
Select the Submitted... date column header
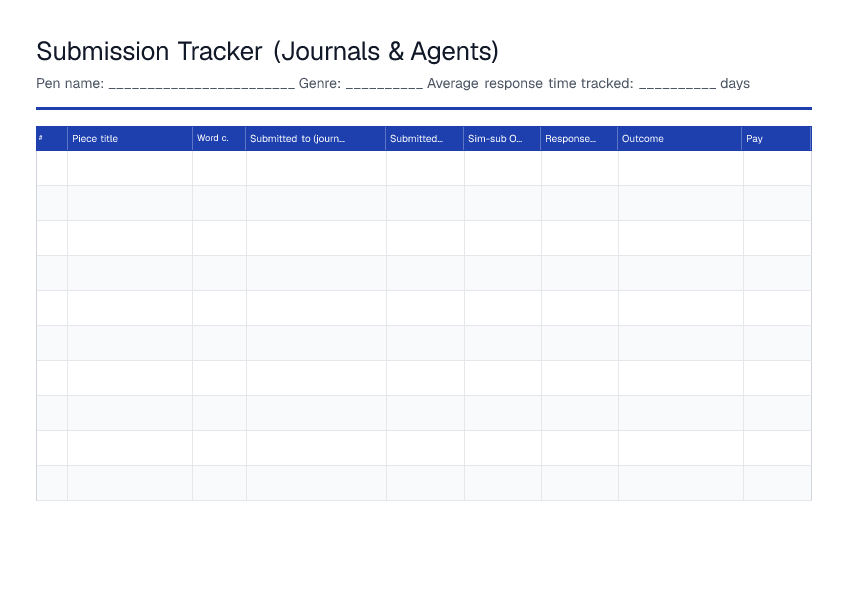pos(425,139)
